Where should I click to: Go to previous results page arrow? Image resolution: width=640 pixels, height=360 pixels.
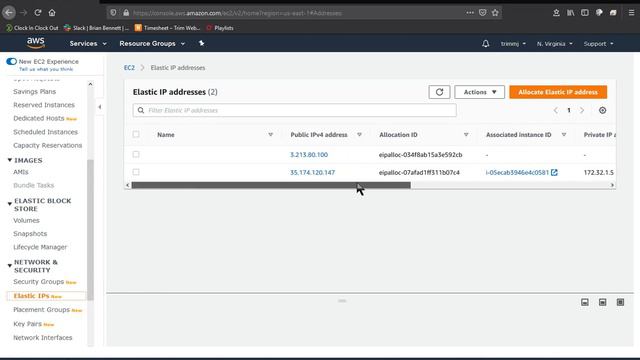click(556, 110)
